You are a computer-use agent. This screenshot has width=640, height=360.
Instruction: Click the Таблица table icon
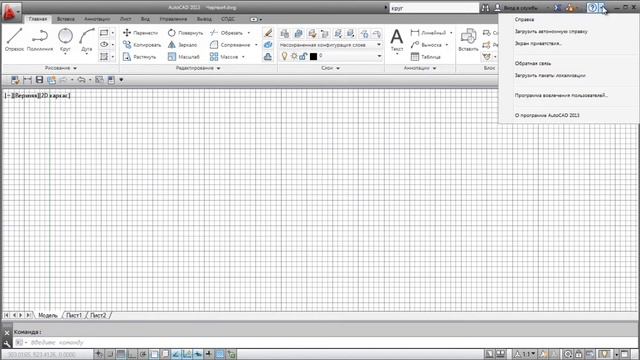click(x=415, y=57)
